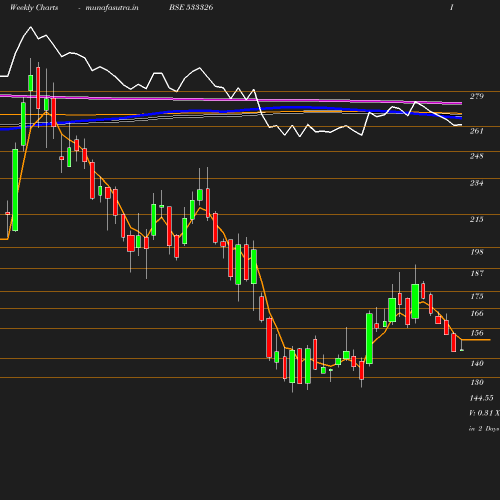The width and height of the screenshot is (500, 500).
Task: Select the 198 price axis label
Action: tap(477, 252)
